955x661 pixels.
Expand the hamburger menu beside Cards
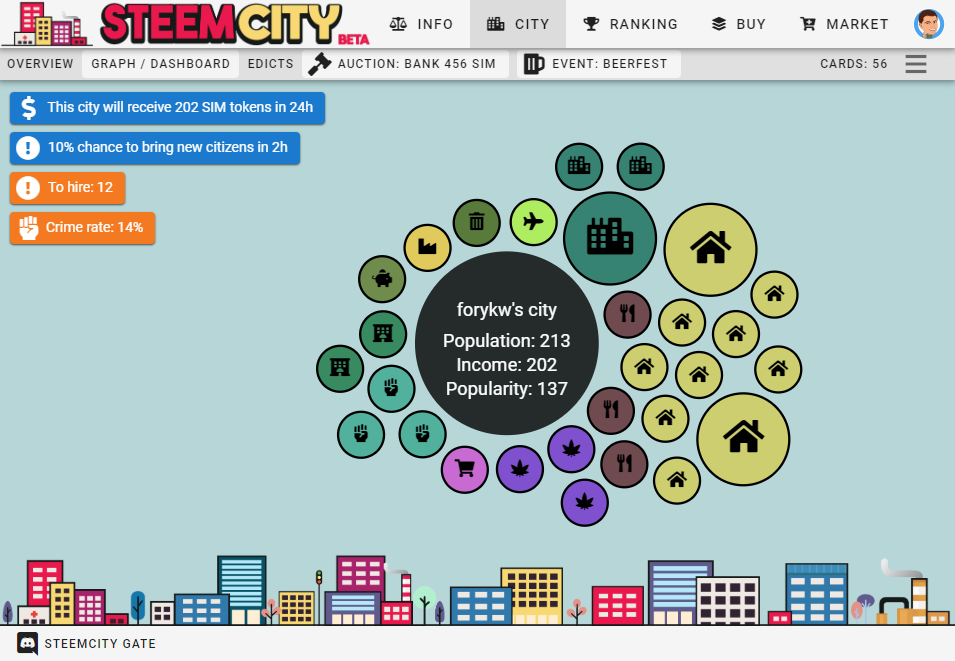pos(916,64)
